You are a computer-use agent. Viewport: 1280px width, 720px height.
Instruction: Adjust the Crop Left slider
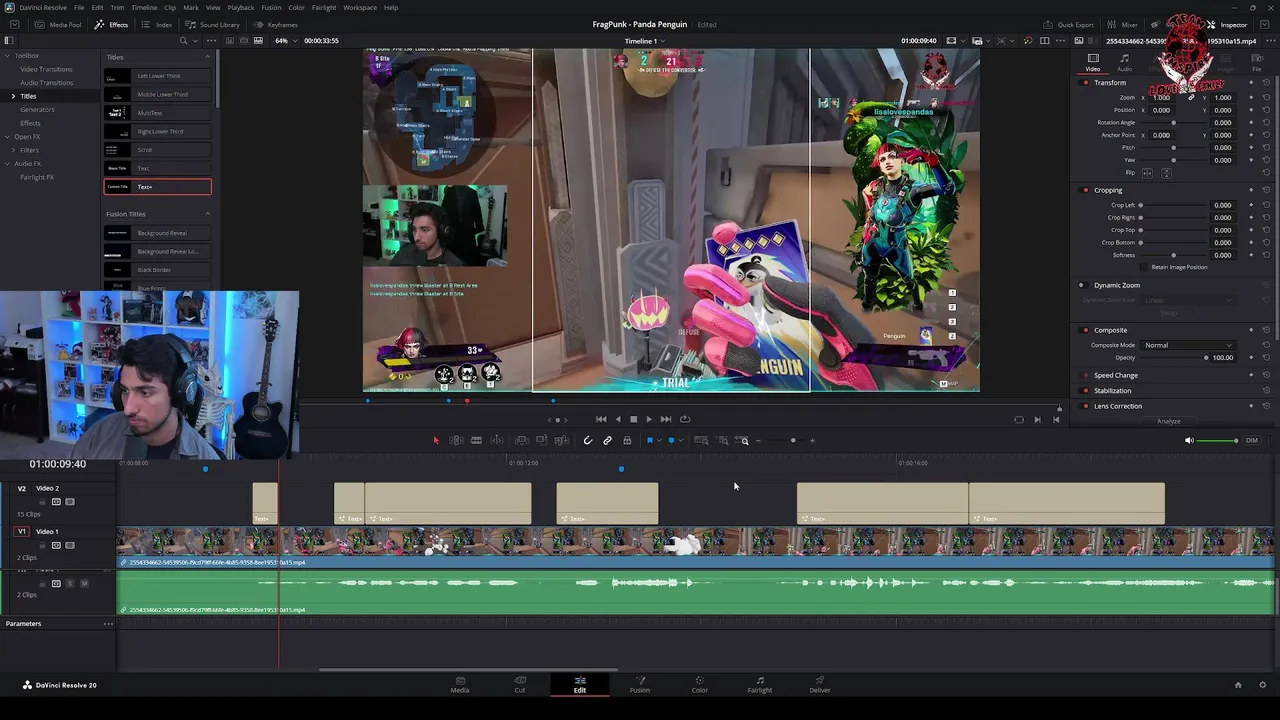click(1172, 205)
